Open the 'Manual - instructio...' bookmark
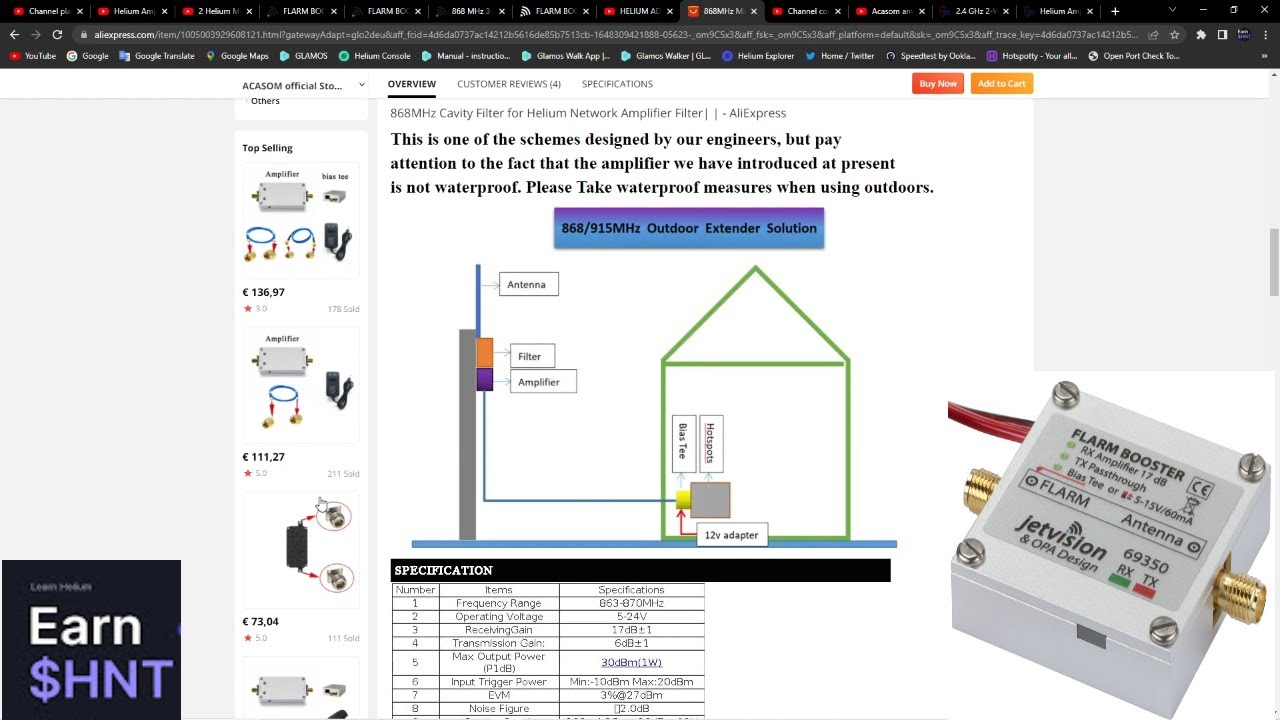The width and height of the screenshot is (1280, 720). (466, 56)
